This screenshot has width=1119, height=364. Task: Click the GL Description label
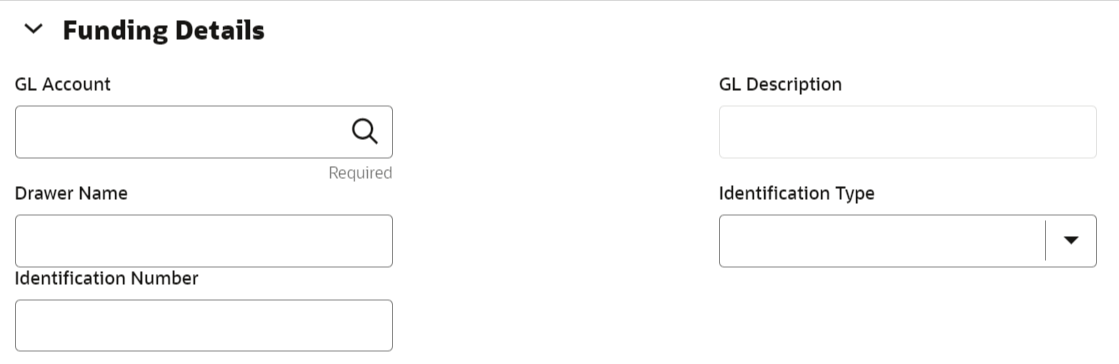(780, 84)
